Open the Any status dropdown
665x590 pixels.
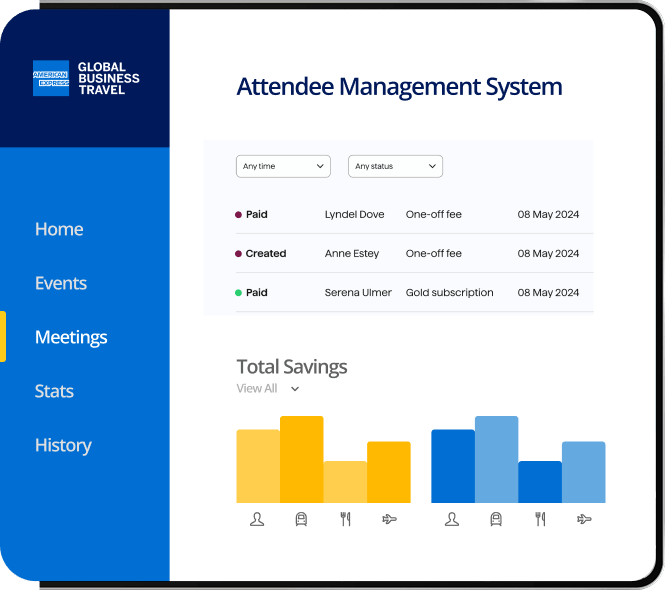tap(395, 166)
